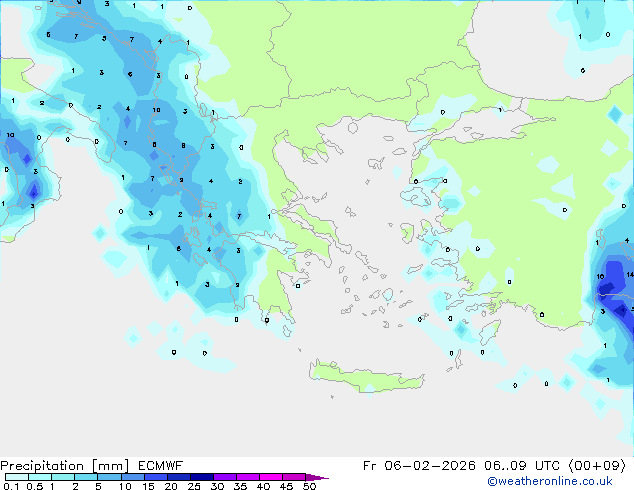
Task: Click the "Fr 06-02-2026" date text
Action: [419, 466]
